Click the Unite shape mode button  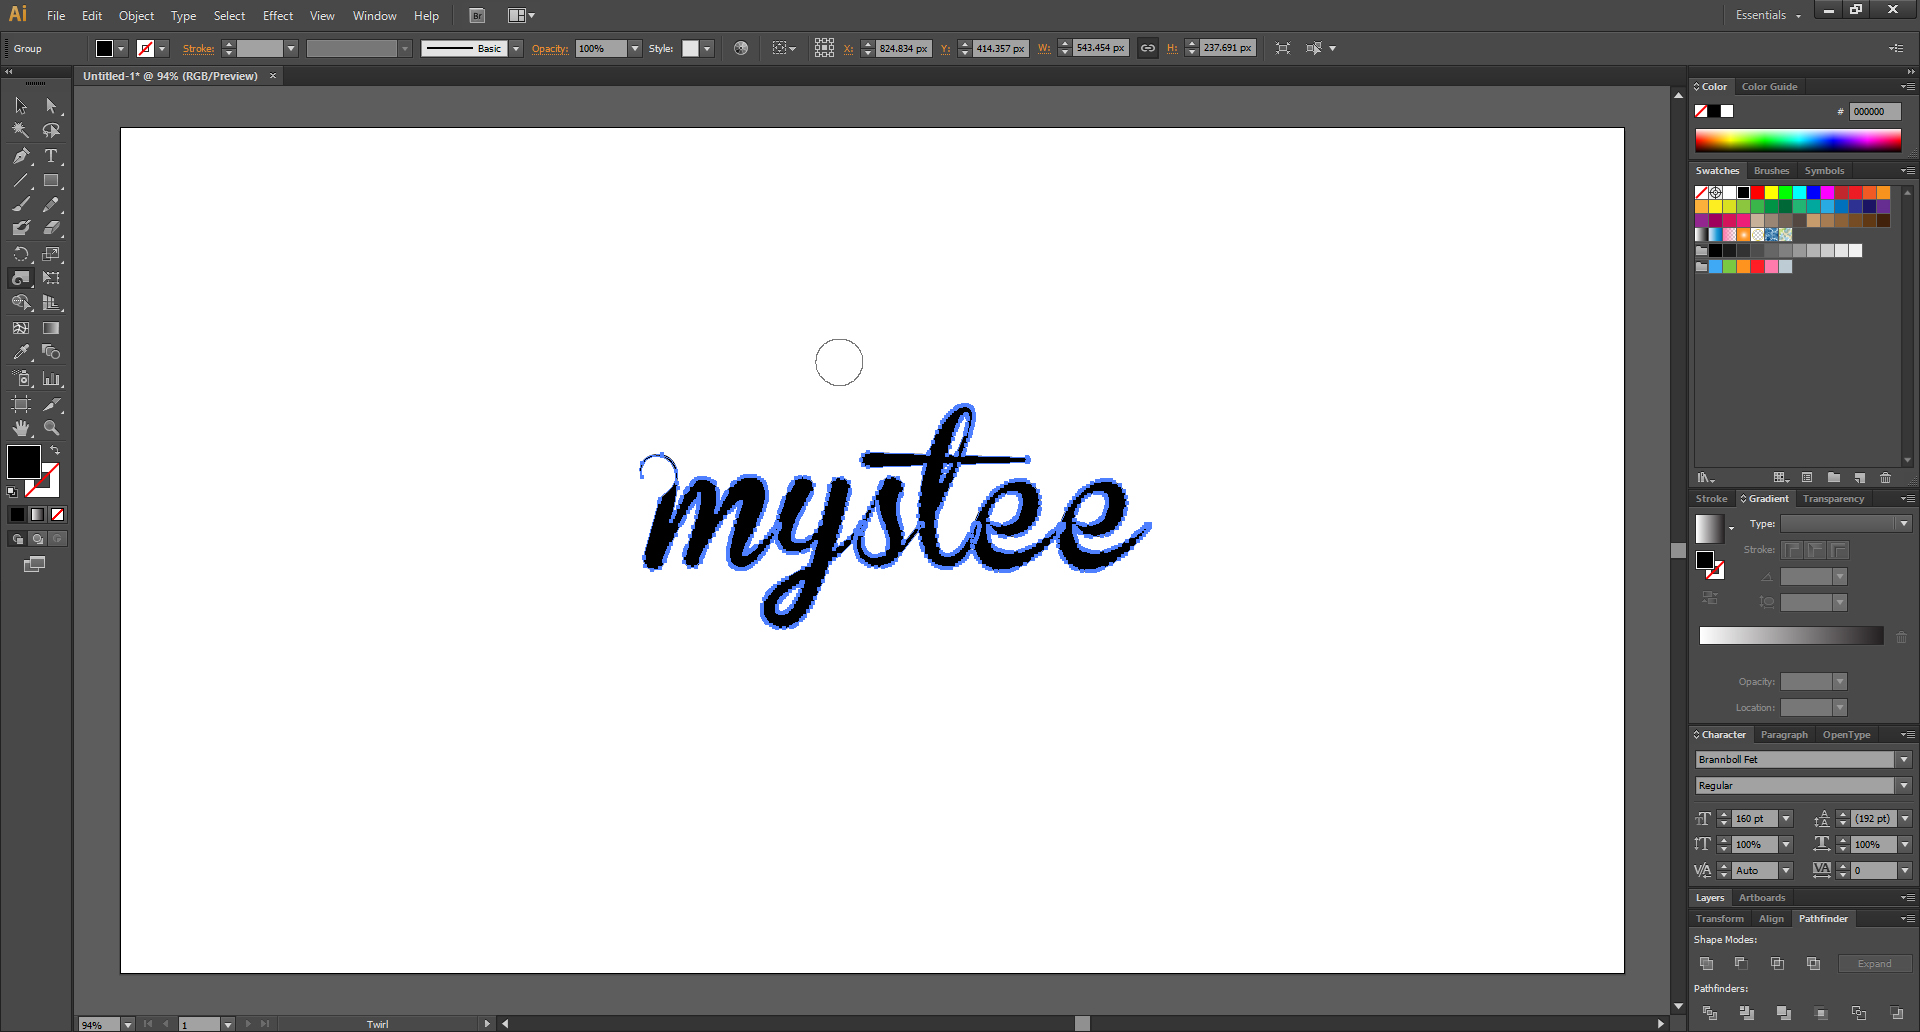[1706, 964]
